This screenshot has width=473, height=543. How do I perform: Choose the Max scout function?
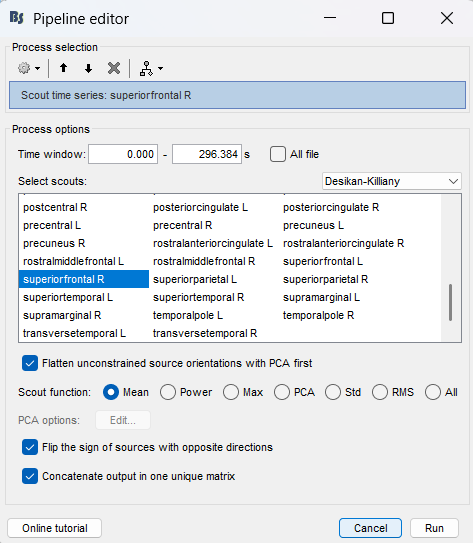click(231, 392)
